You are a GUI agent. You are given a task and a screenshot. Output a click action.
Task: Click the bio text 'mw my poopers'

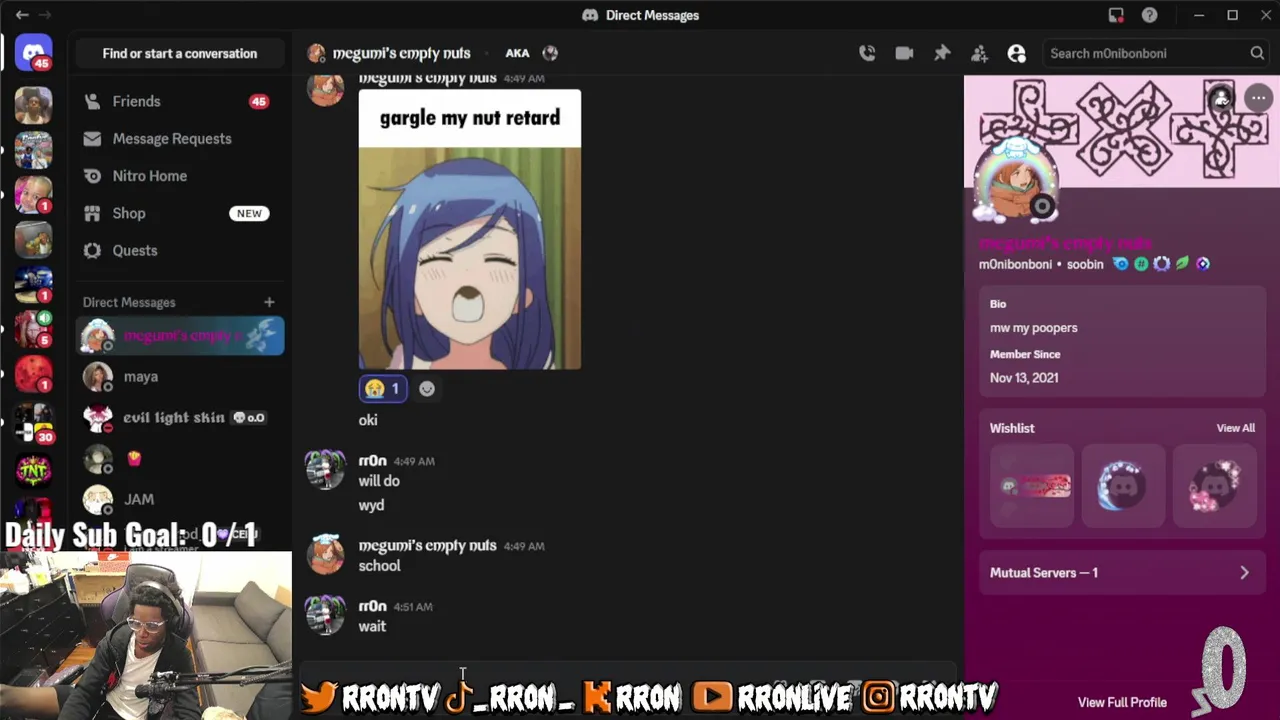click(1033, 328)
